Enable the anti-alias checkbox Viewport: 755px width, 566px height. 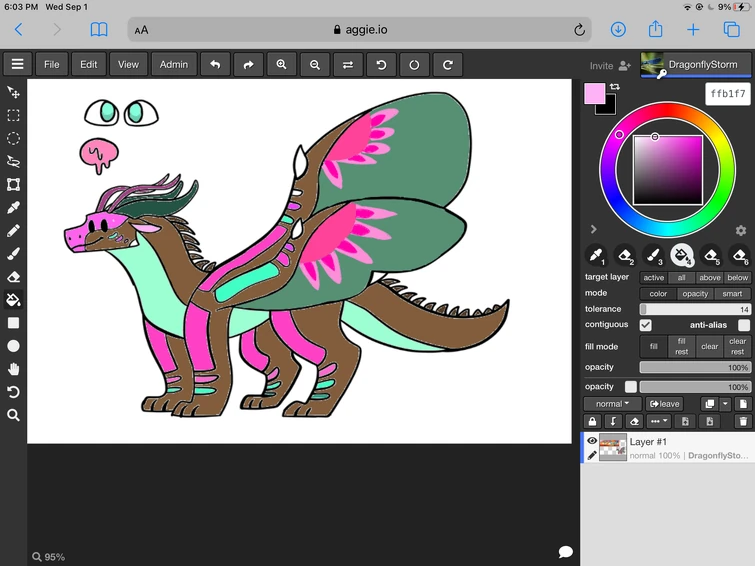(x=744, y=325)
